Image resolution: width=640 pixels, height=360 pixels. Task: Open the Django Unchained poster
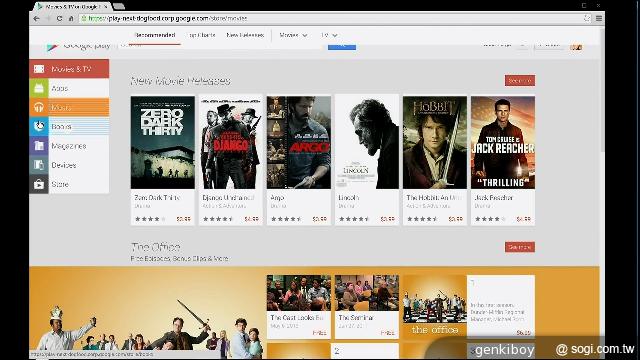tap(231, 142)
